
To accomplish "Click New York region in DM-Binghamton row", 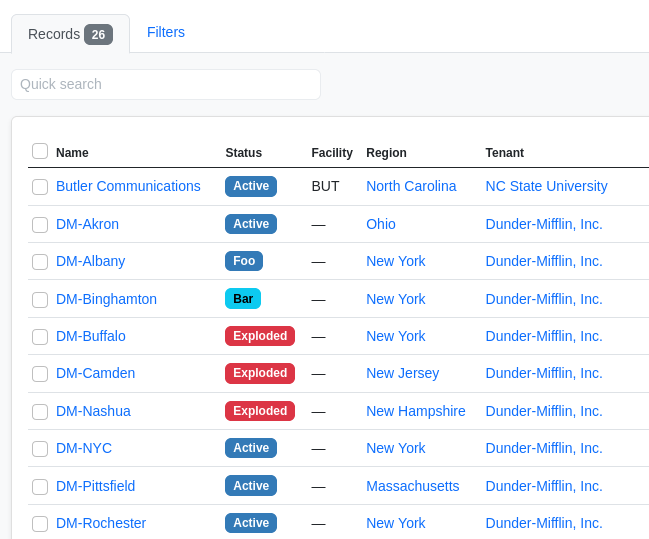I will tap(396, 299).
